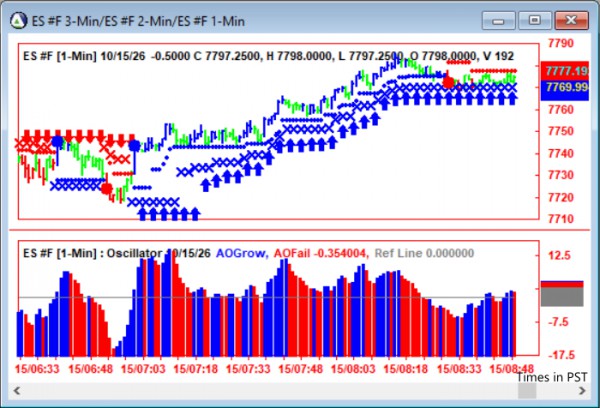Click the 15/06:48 time axis label
The height and width of the screenshot is (408, 600).
(x=91, y=369)
